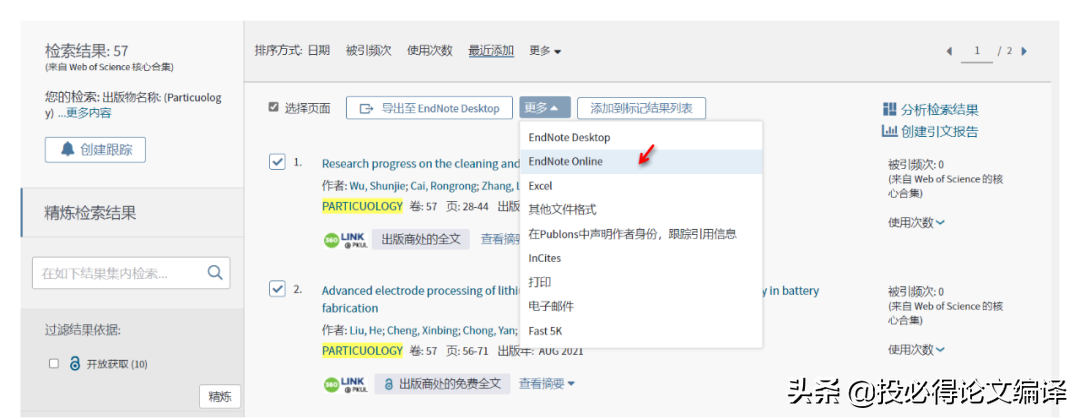Sort results by 使用次数

430,50
